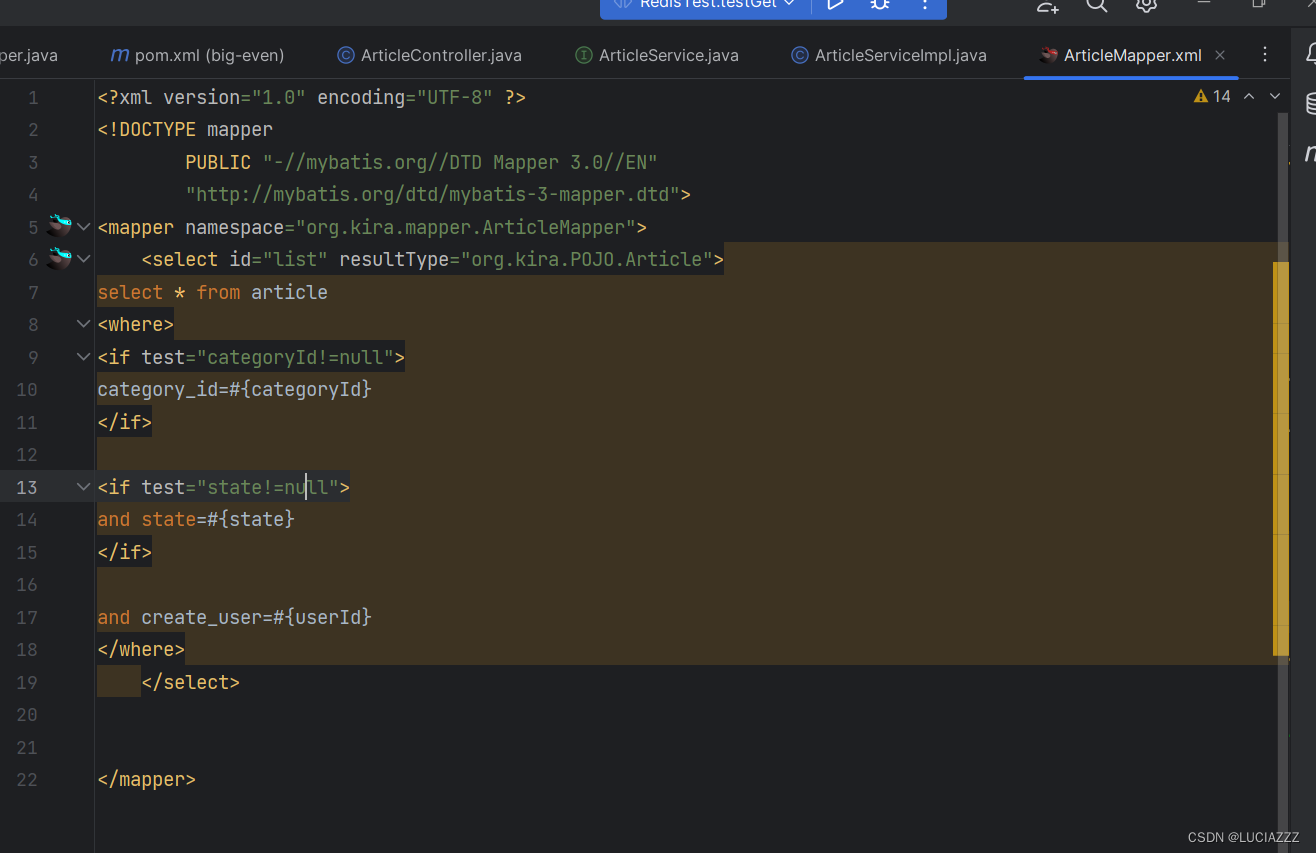1316x853 pixels.
Task: Open Search Everywhere with the magnifier icon
Action: (x=1096, y=5)
